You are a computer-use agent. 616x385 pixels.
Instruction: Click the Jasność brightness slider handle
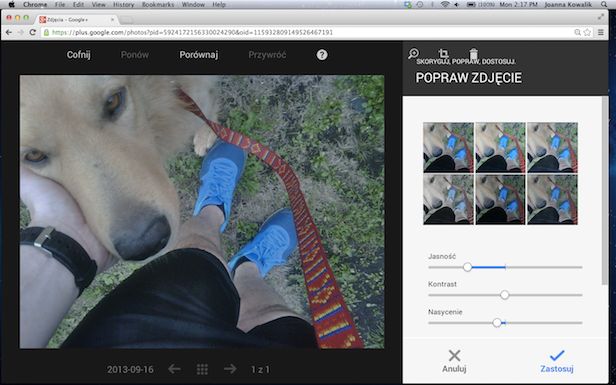(x=467, y=267)
